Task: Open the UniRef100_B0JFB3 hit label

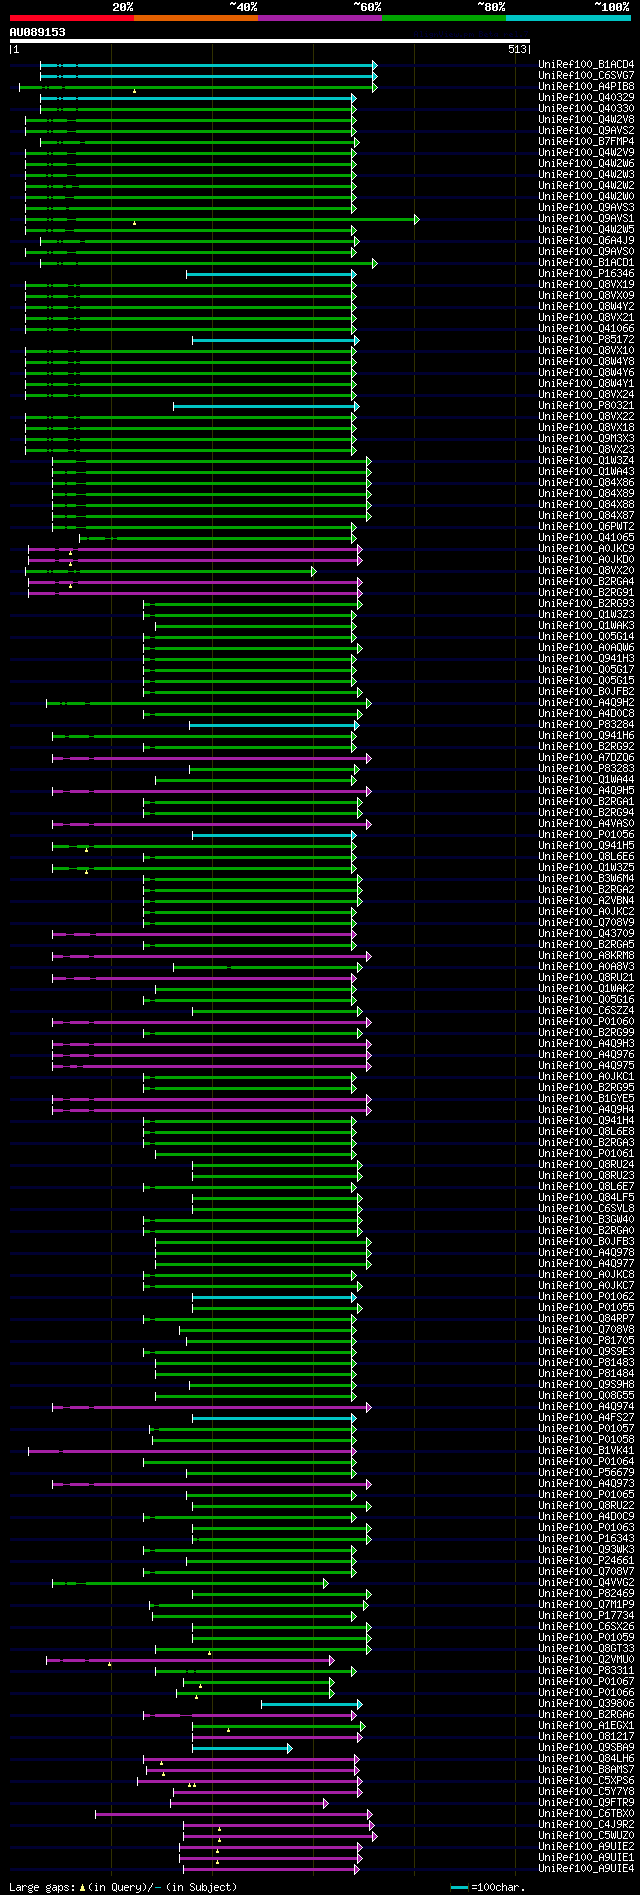Action: pyautogui.click(x=586, y=1242)
